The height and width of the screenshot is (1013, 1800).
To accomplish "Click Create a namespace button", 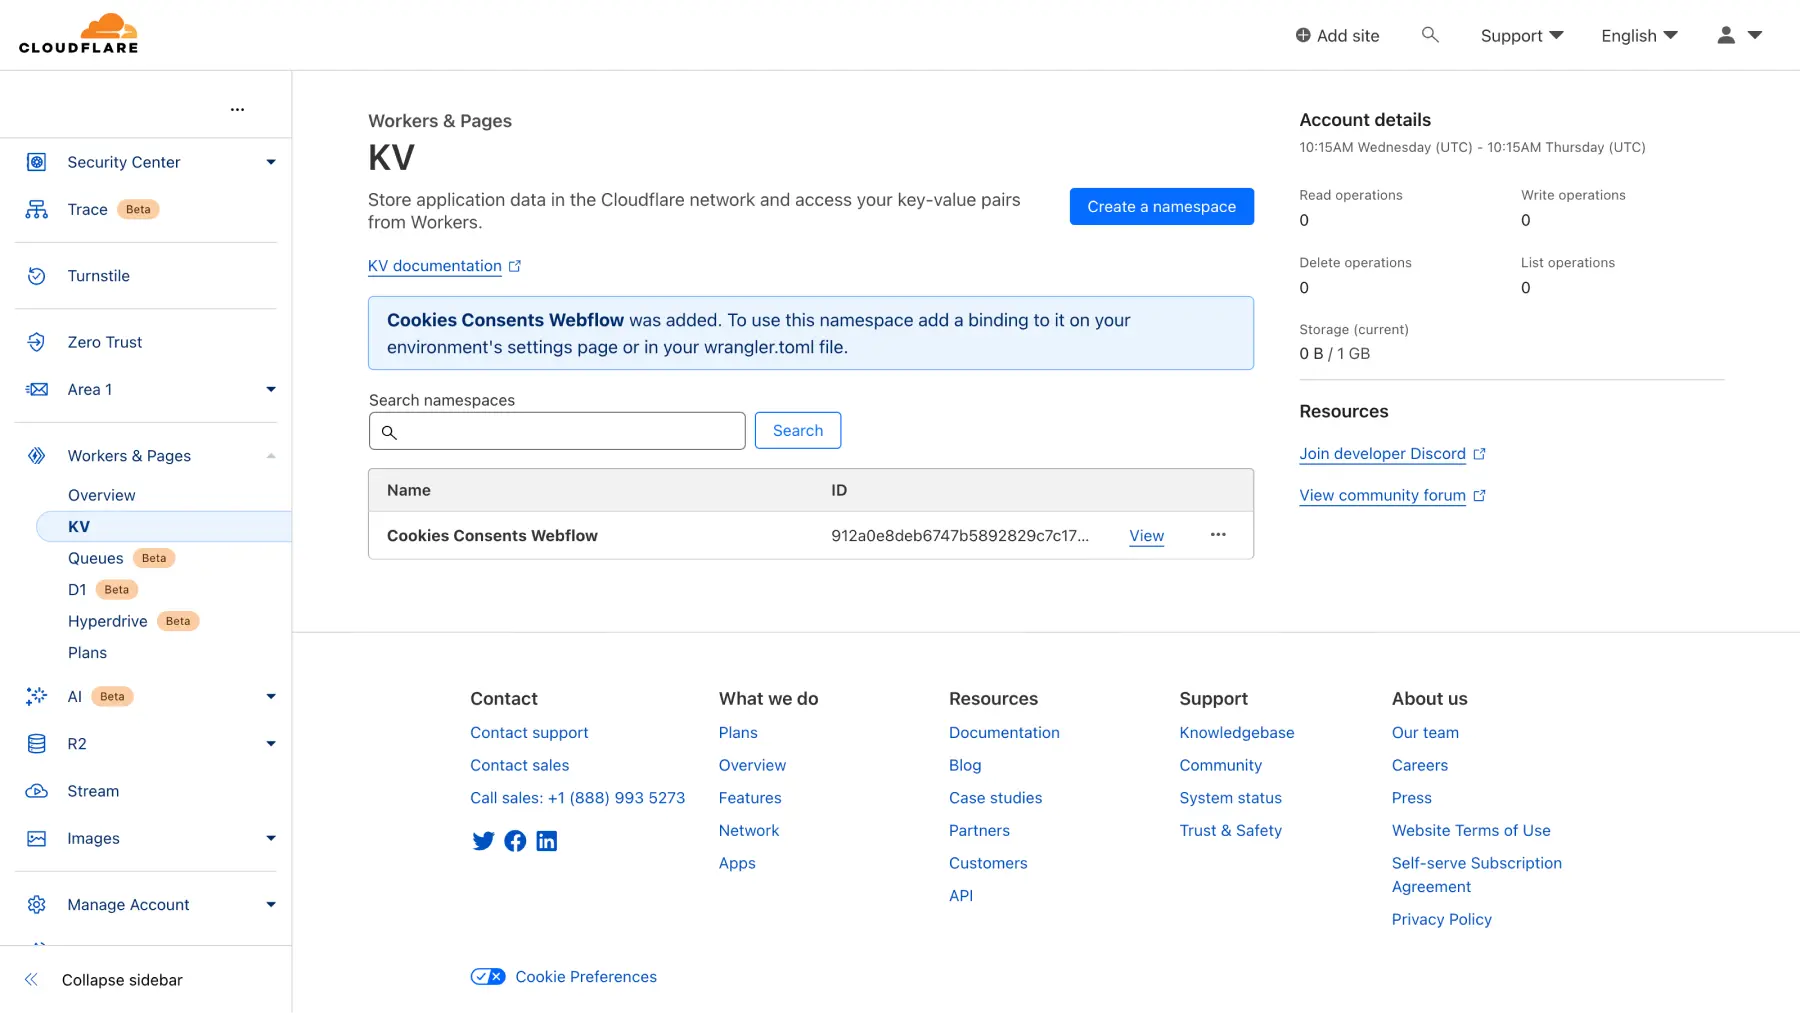I will pos(1162,206).
